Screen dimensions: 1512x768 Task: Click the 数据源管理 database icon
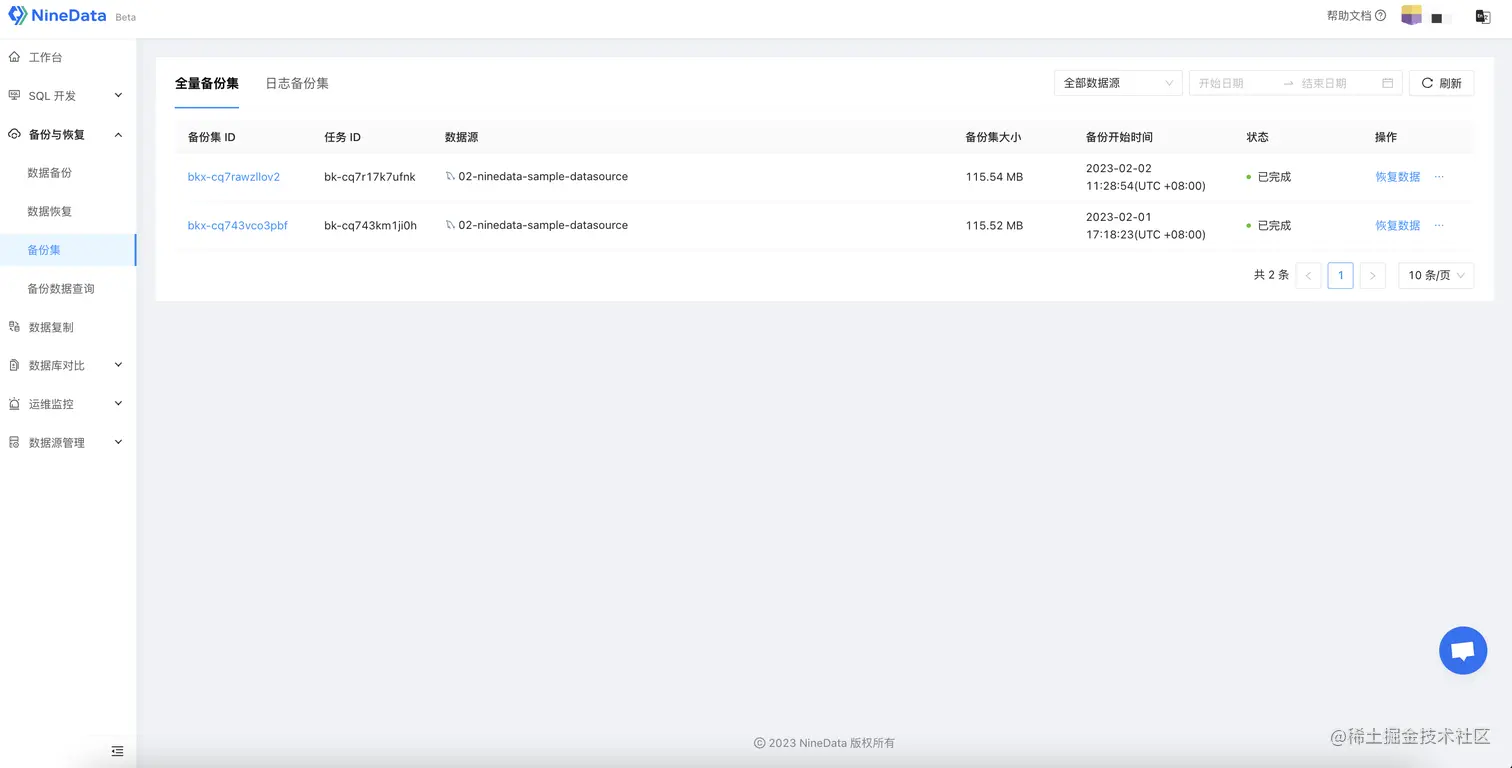click(14, 443)
